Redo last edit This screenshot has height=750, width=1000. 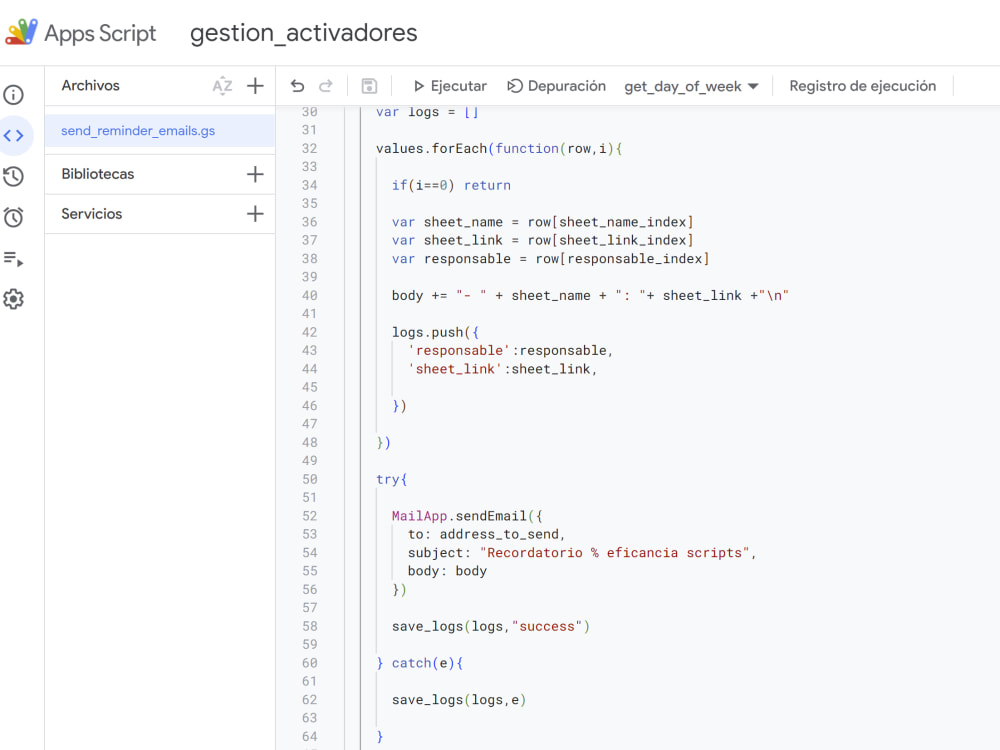coord(326,85)
